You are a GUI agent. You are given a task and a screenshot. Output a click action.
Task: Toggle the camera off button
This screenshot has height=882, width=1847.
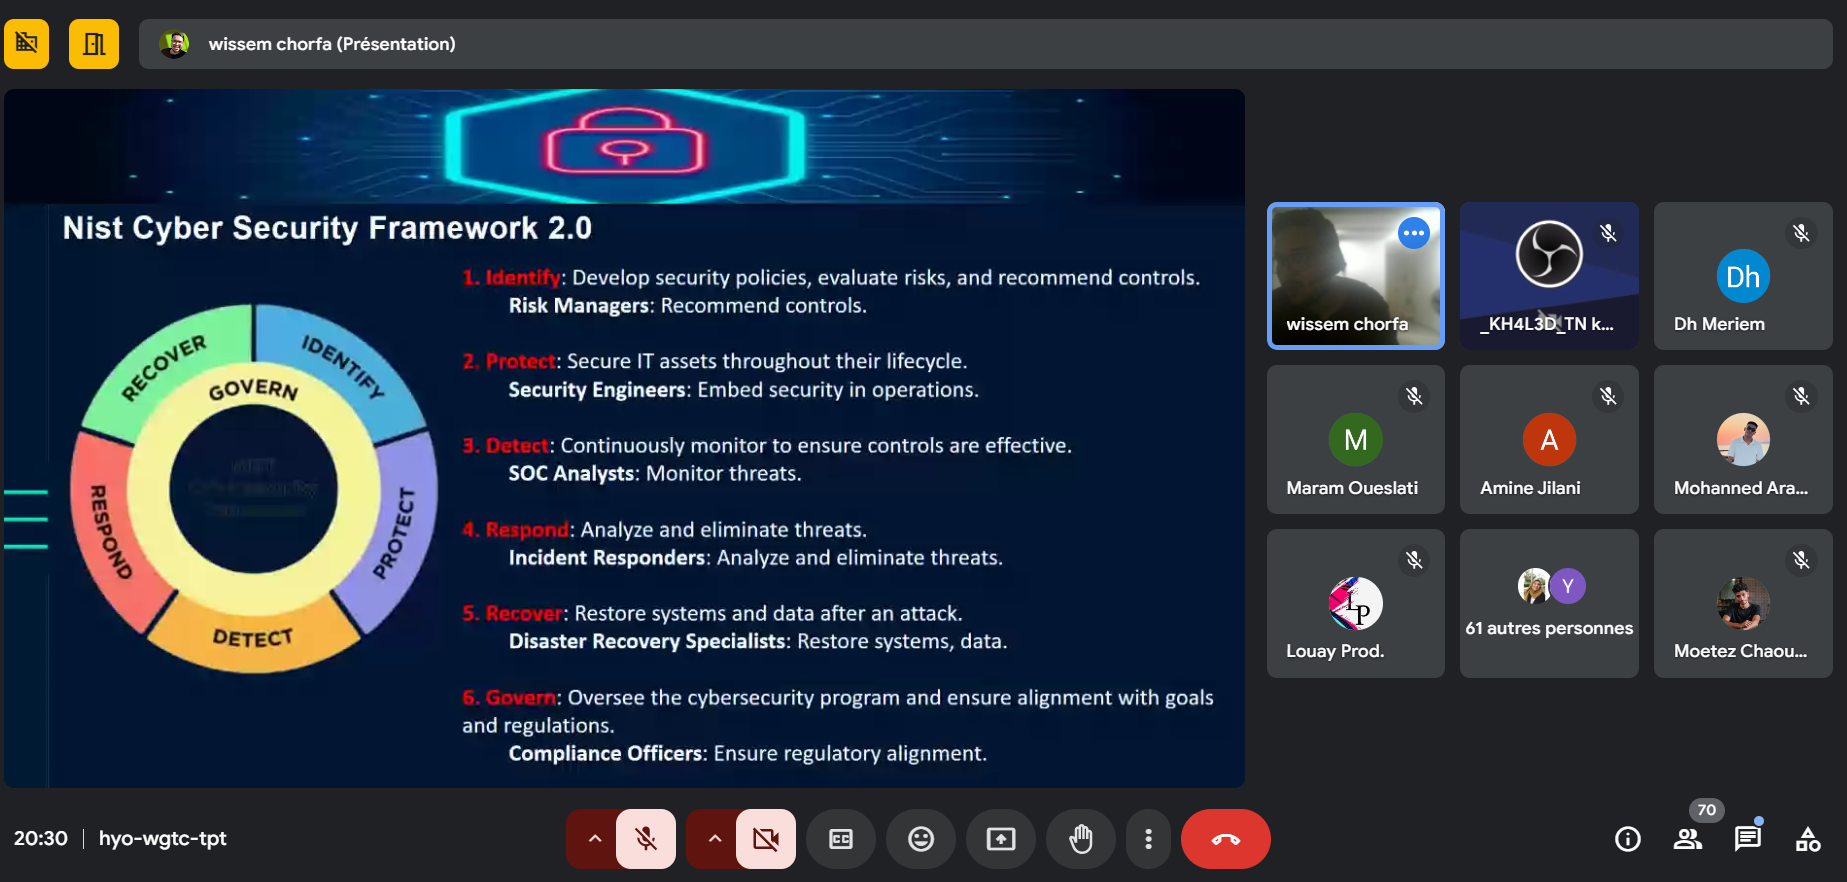(766, 839)
